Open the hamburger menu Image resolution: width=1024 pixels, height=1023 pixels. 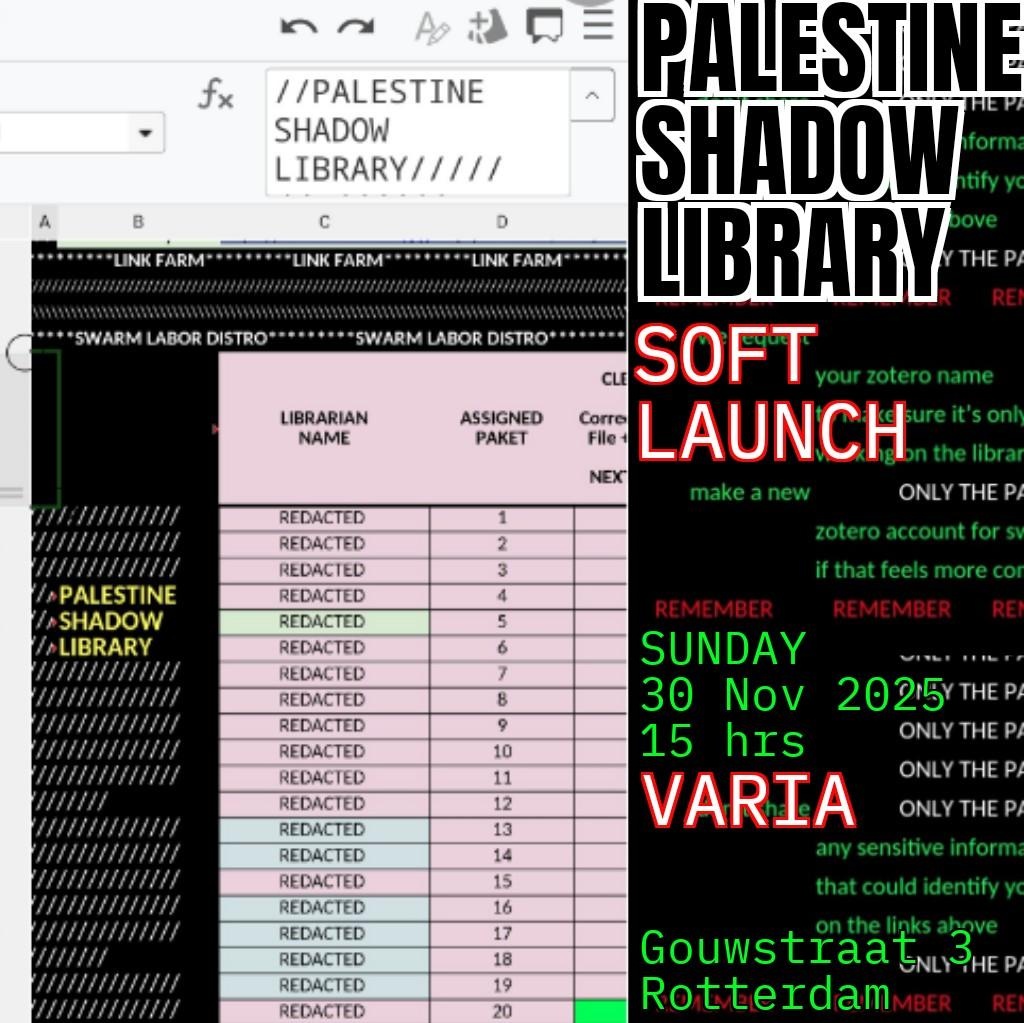pos(598,25)
